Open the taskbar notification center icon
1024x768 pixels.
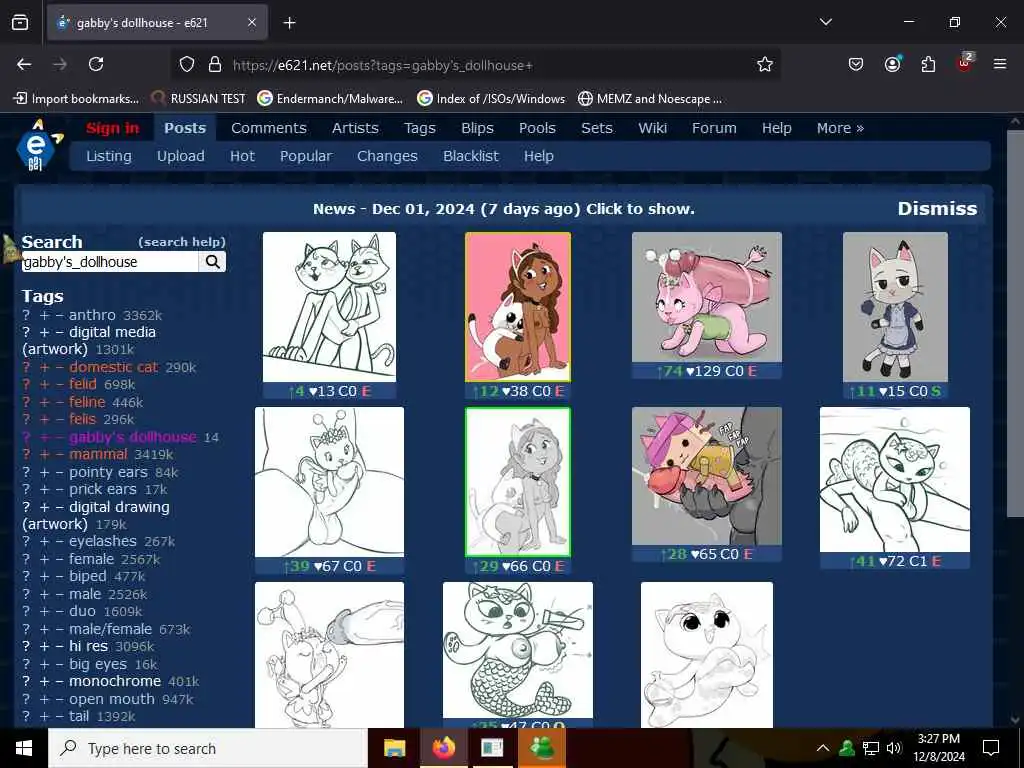[991, 748]
